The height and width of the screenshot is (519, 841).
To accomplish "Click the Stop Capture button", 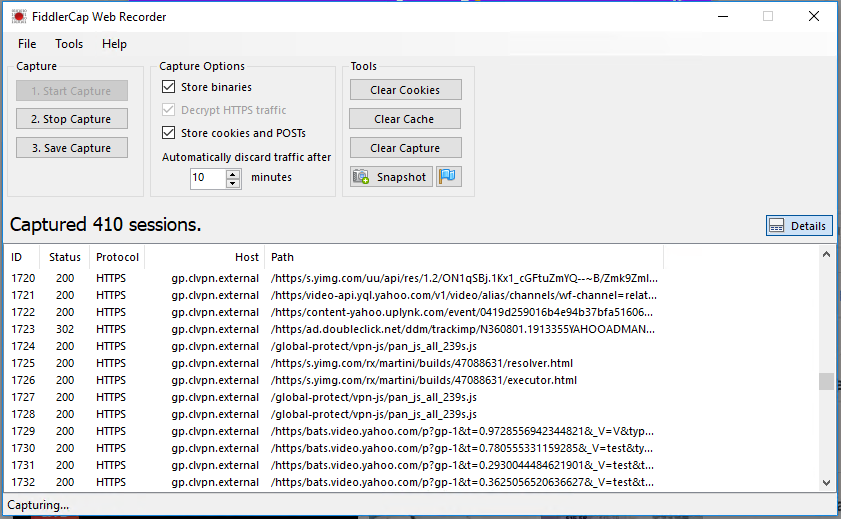I will click(71, 119).
